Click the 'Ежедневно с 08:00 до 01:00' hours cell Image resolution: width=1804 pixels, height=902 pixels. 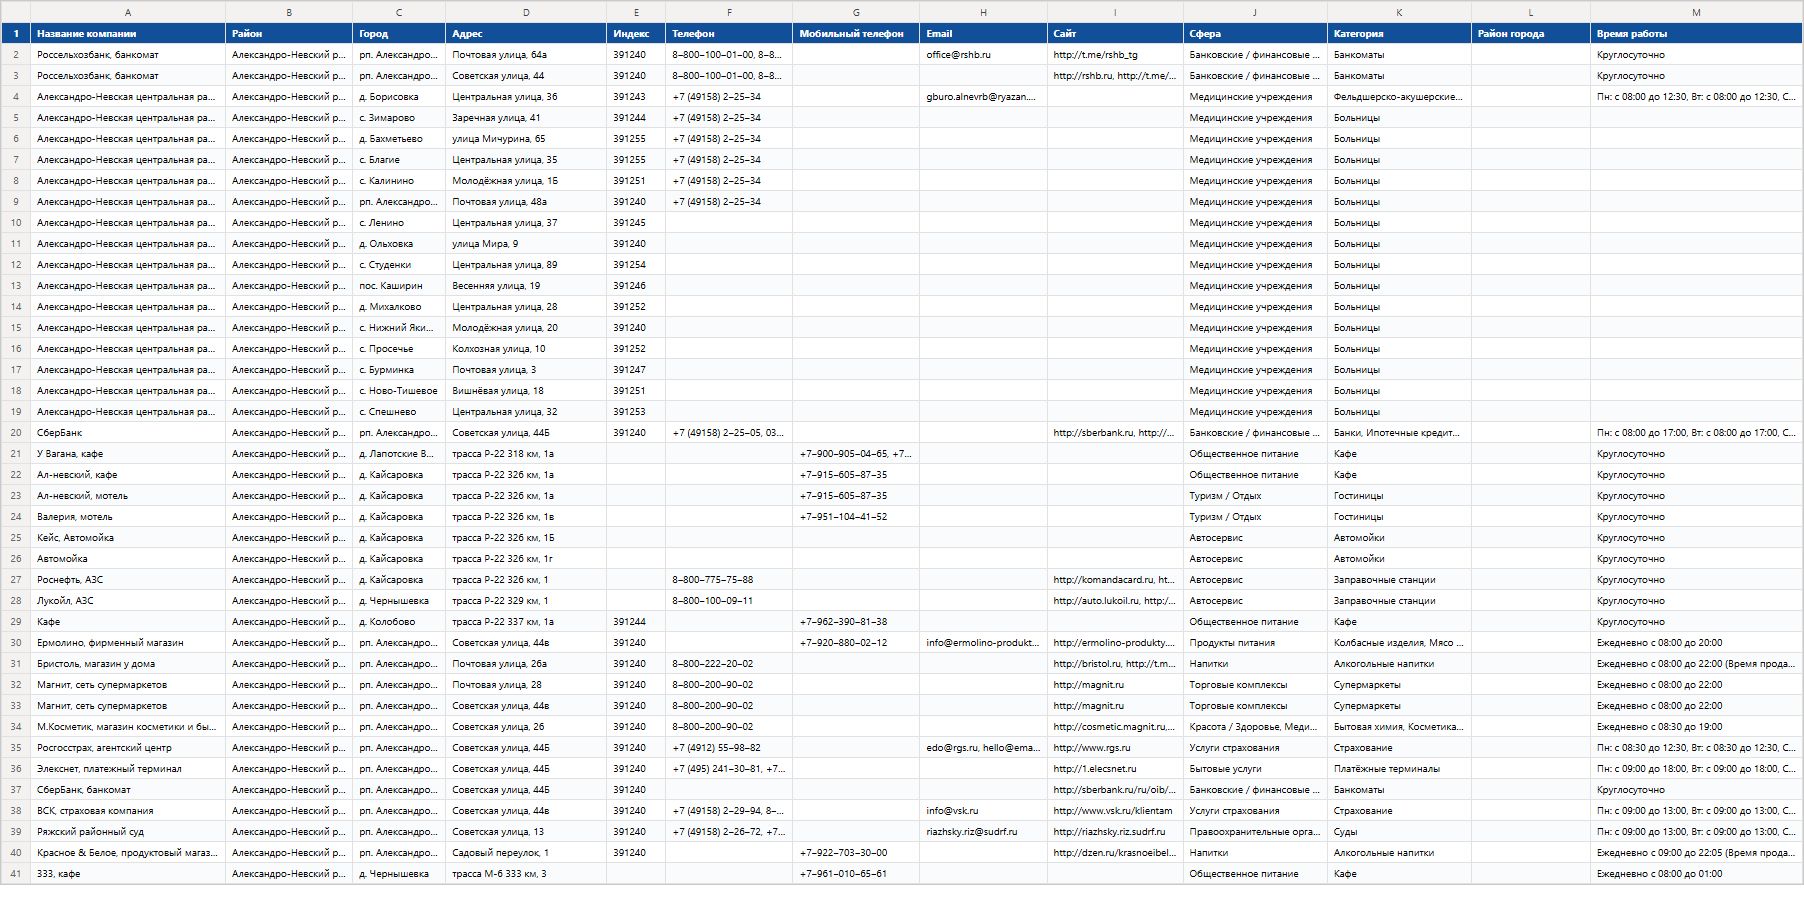[1696, 874]
